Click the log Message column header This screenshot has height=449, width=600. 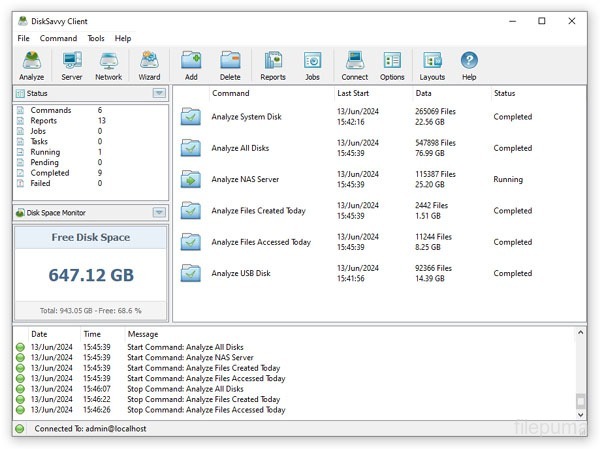click(143, 334)
